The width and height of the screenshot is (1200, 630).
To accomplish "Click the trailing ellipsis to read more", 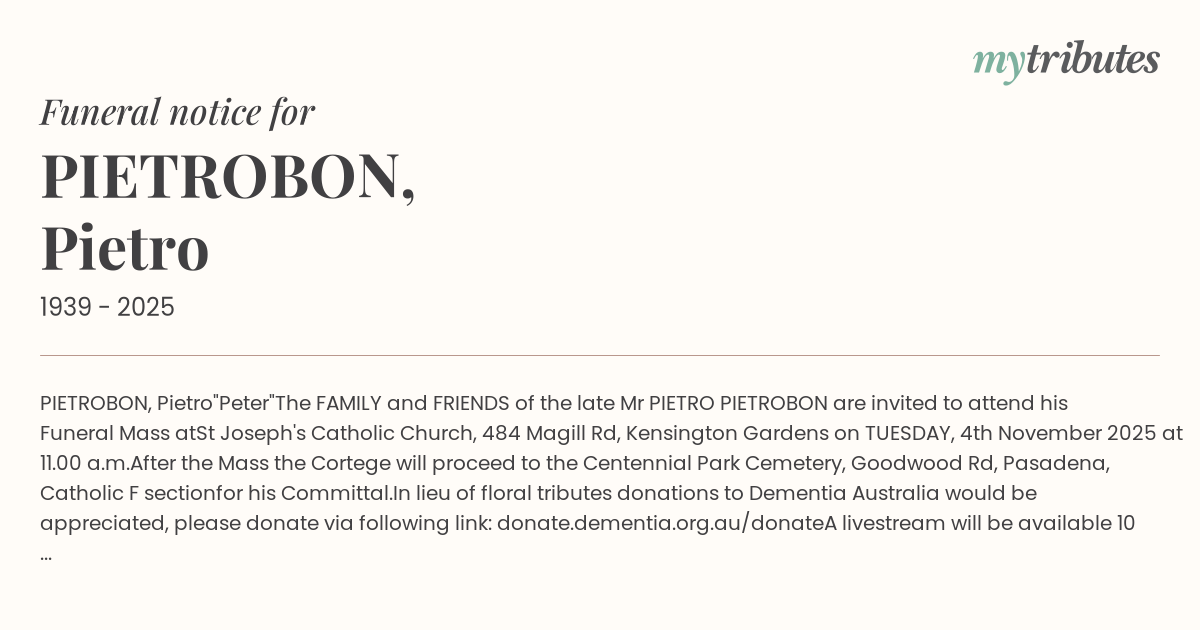I will 46,554.
